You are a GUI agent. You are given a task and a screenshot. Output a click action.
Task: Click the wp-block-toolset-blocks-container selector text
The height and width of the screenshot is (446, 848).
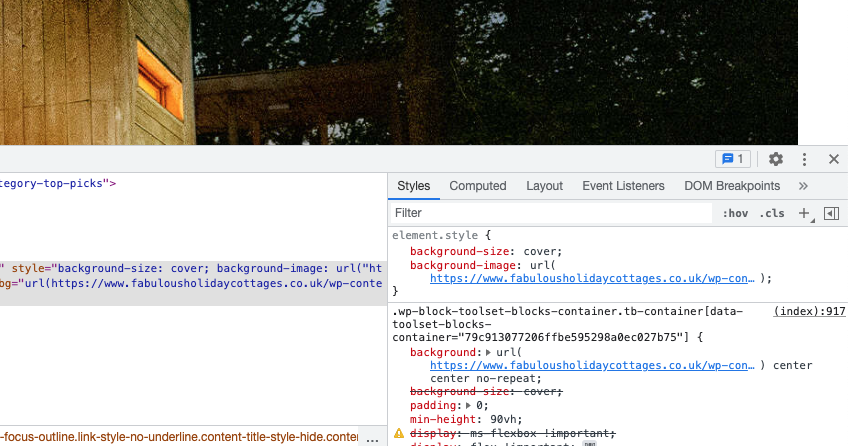[x=567, y=324]
